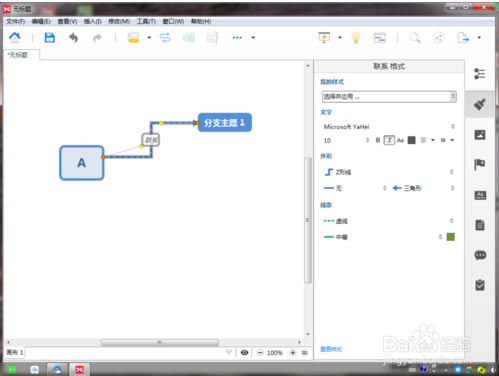This screenshot has width=499, height=376.
Task: Open the Microsoft YaHei font dropdown
Action: 389,126
